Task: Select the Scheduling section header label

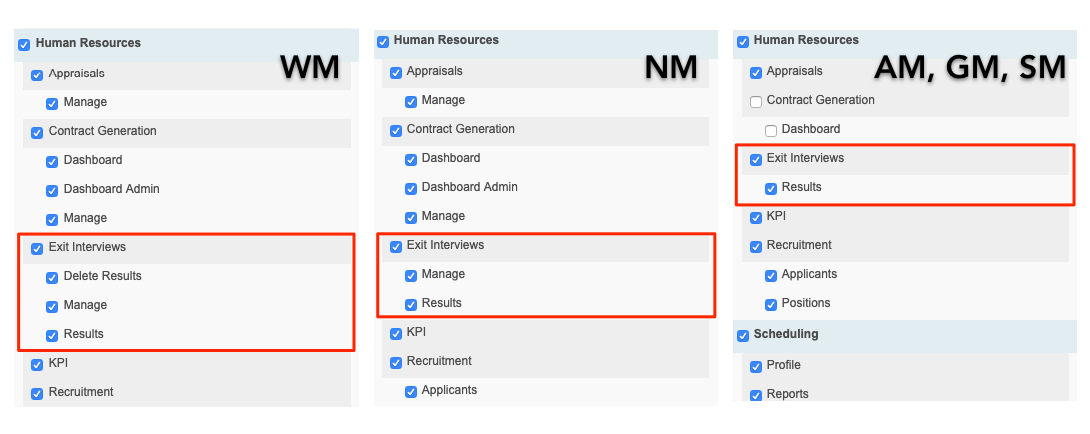Action: [x=786, y=334]
